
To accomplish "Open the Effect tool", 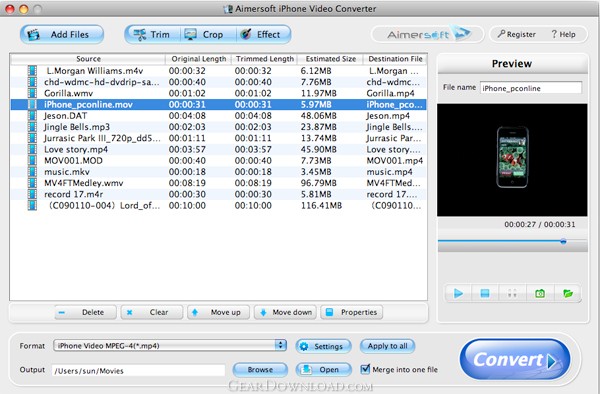I will click(x=263, y=34).
